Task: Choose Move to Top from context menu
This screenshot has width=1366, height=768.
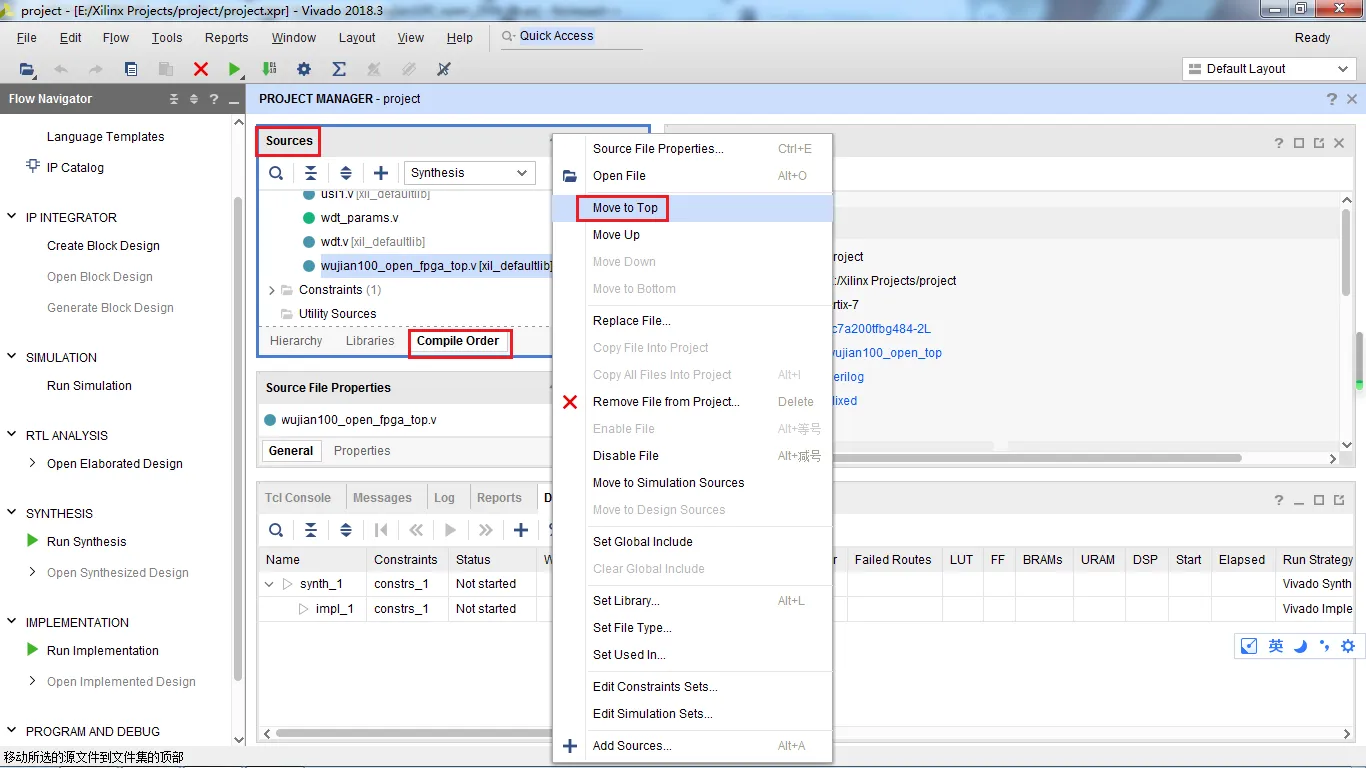Action: coord(693,208)
